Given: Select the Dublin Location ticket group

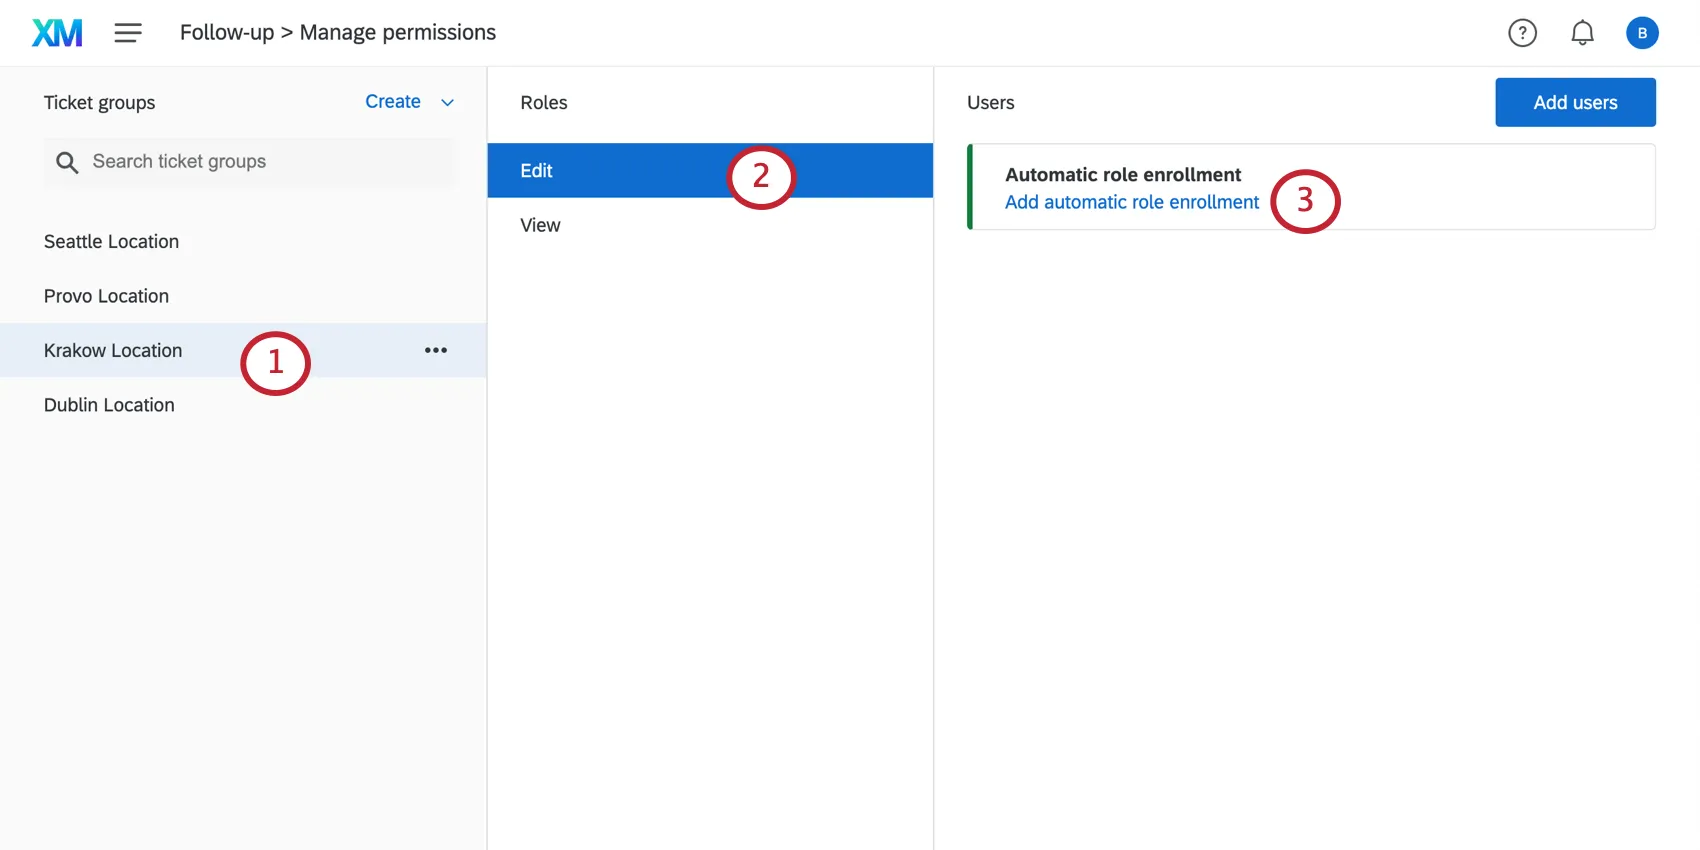Looking at the screenshot, I should (x=109, y=405).
